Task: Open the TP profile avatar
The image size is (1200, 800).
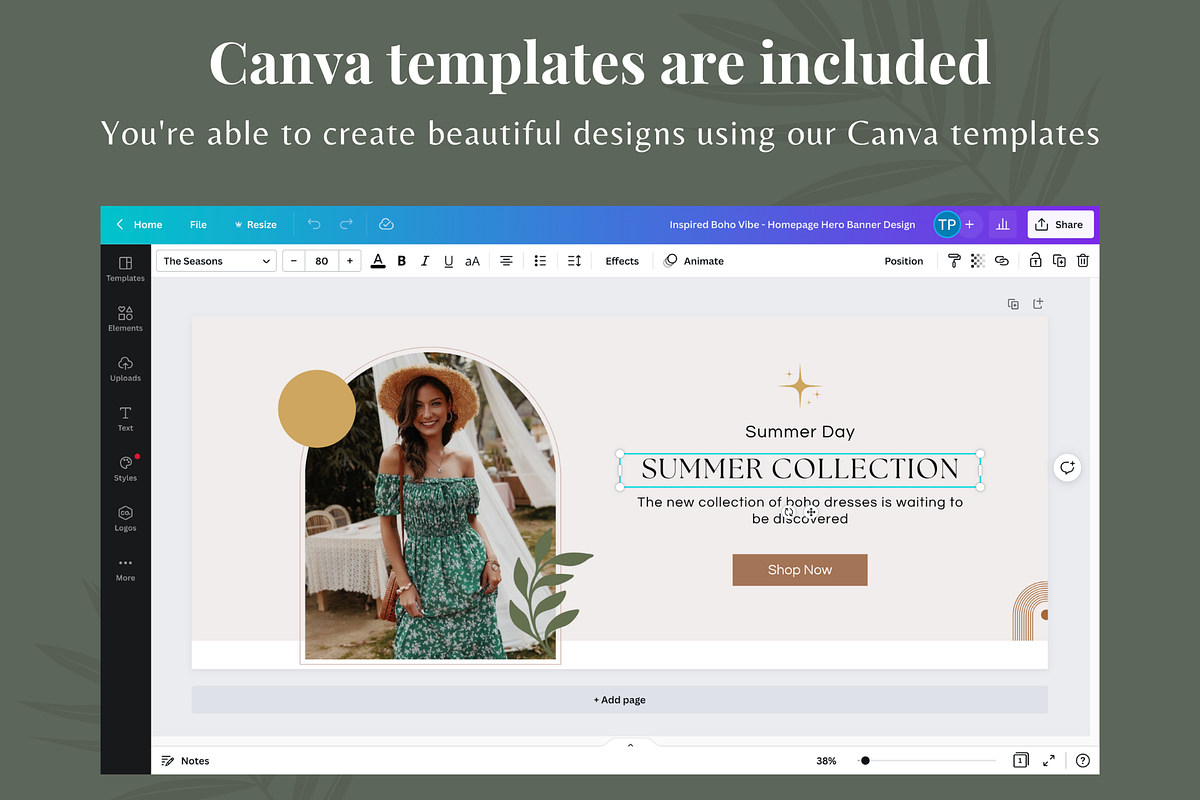Action: click(946, 225)
